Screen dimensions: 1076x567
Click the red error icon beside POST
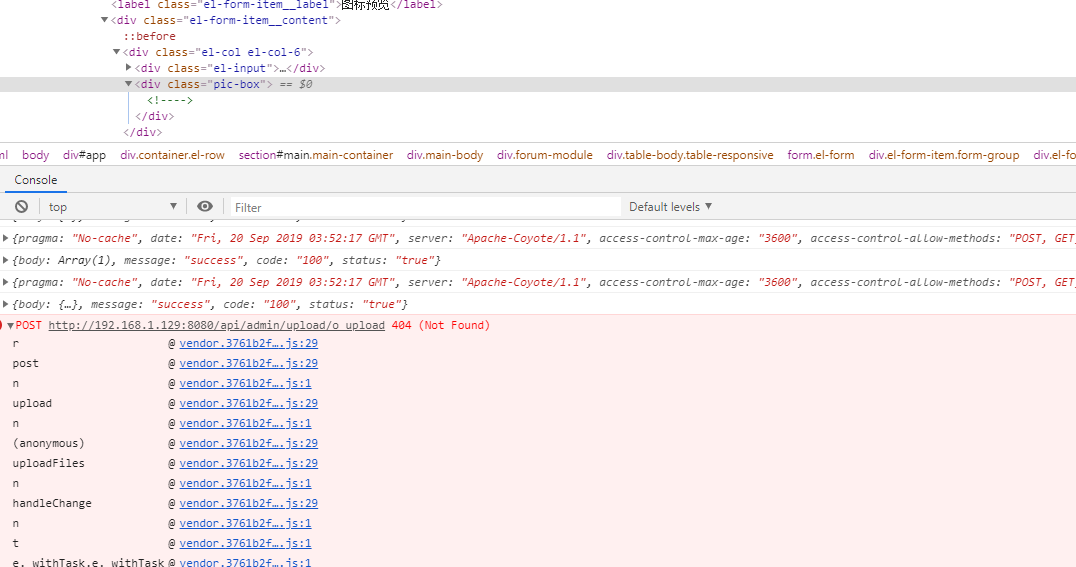click(4, 326)
